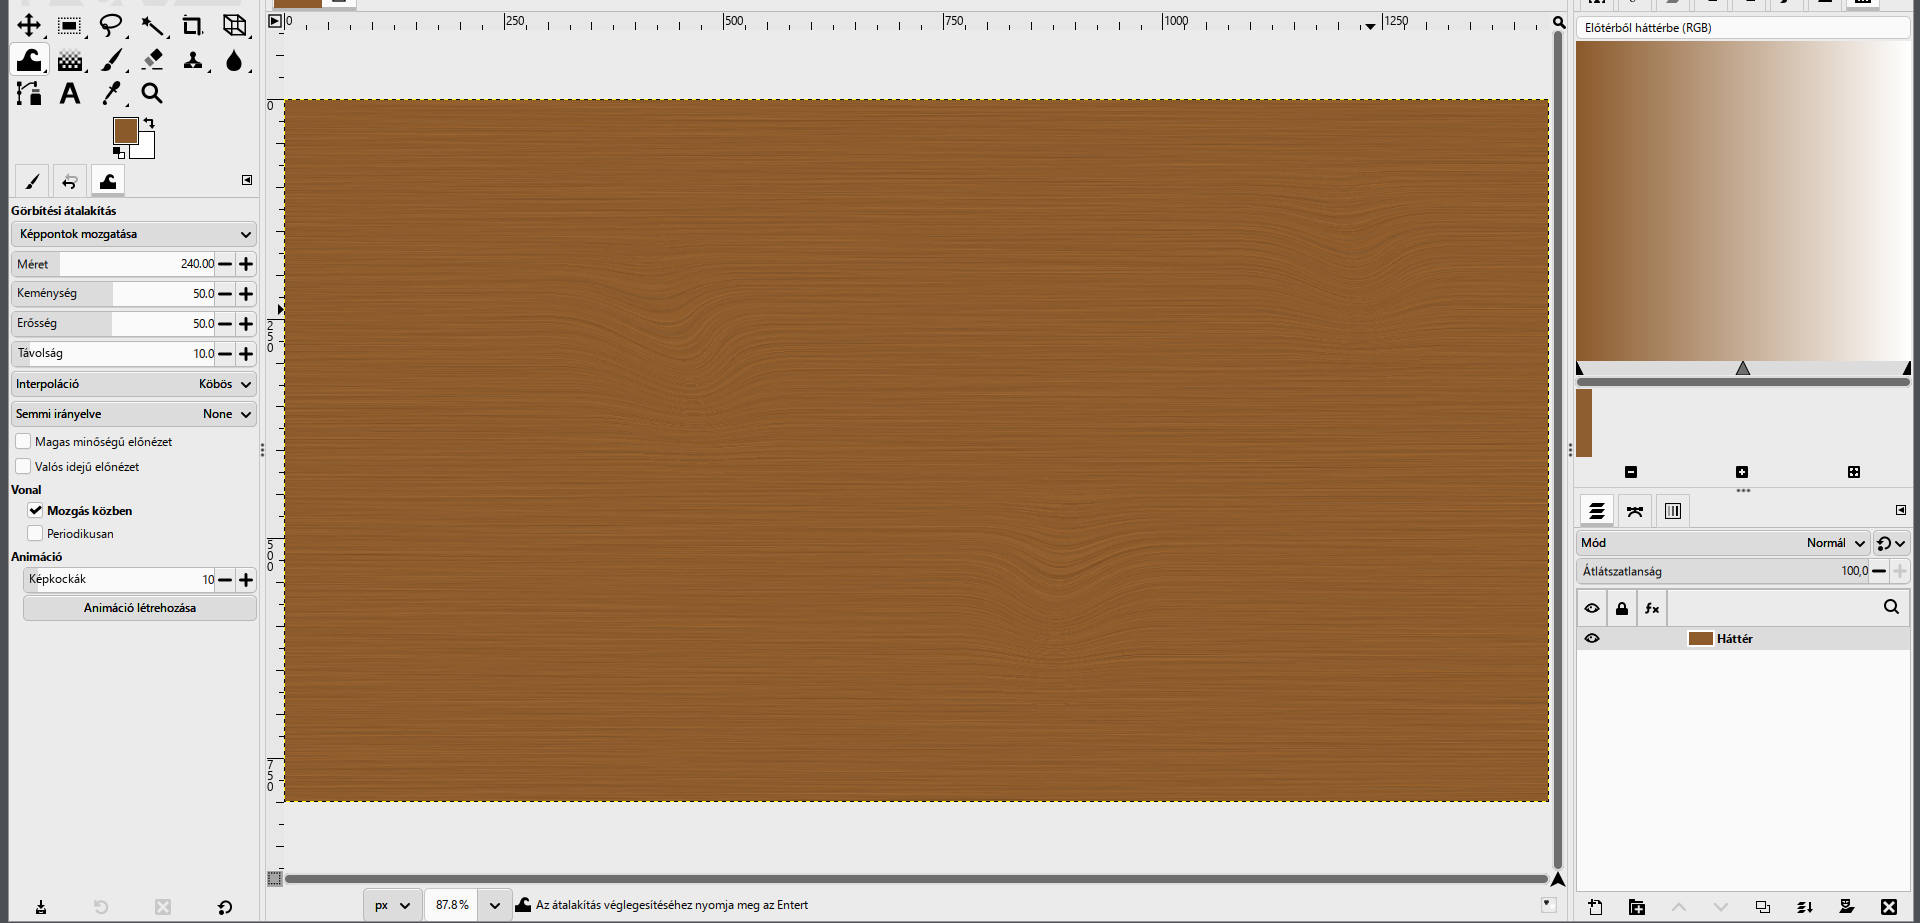Check the Periodikusan option

pos(35,533)
